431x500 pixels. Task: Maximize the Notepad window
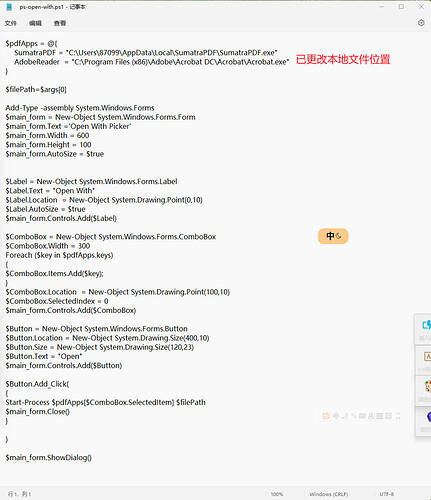point(401,7)
